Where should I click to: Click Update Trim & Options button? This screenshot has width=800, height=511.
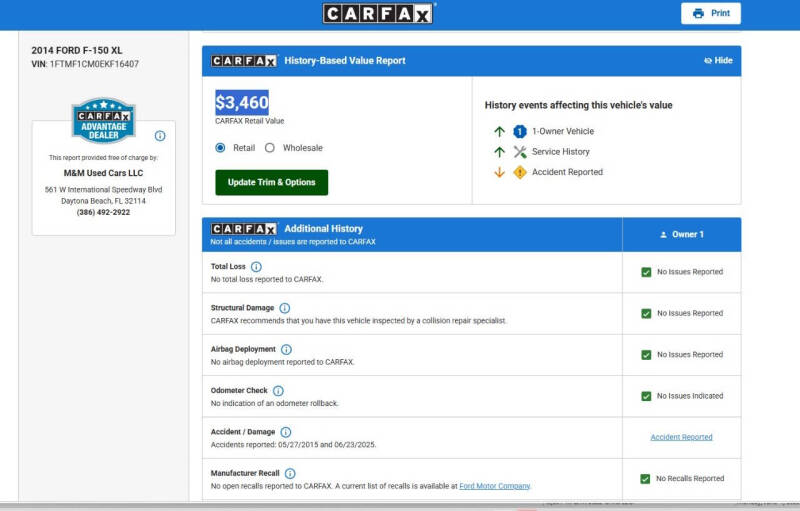[x=271, y=182]
